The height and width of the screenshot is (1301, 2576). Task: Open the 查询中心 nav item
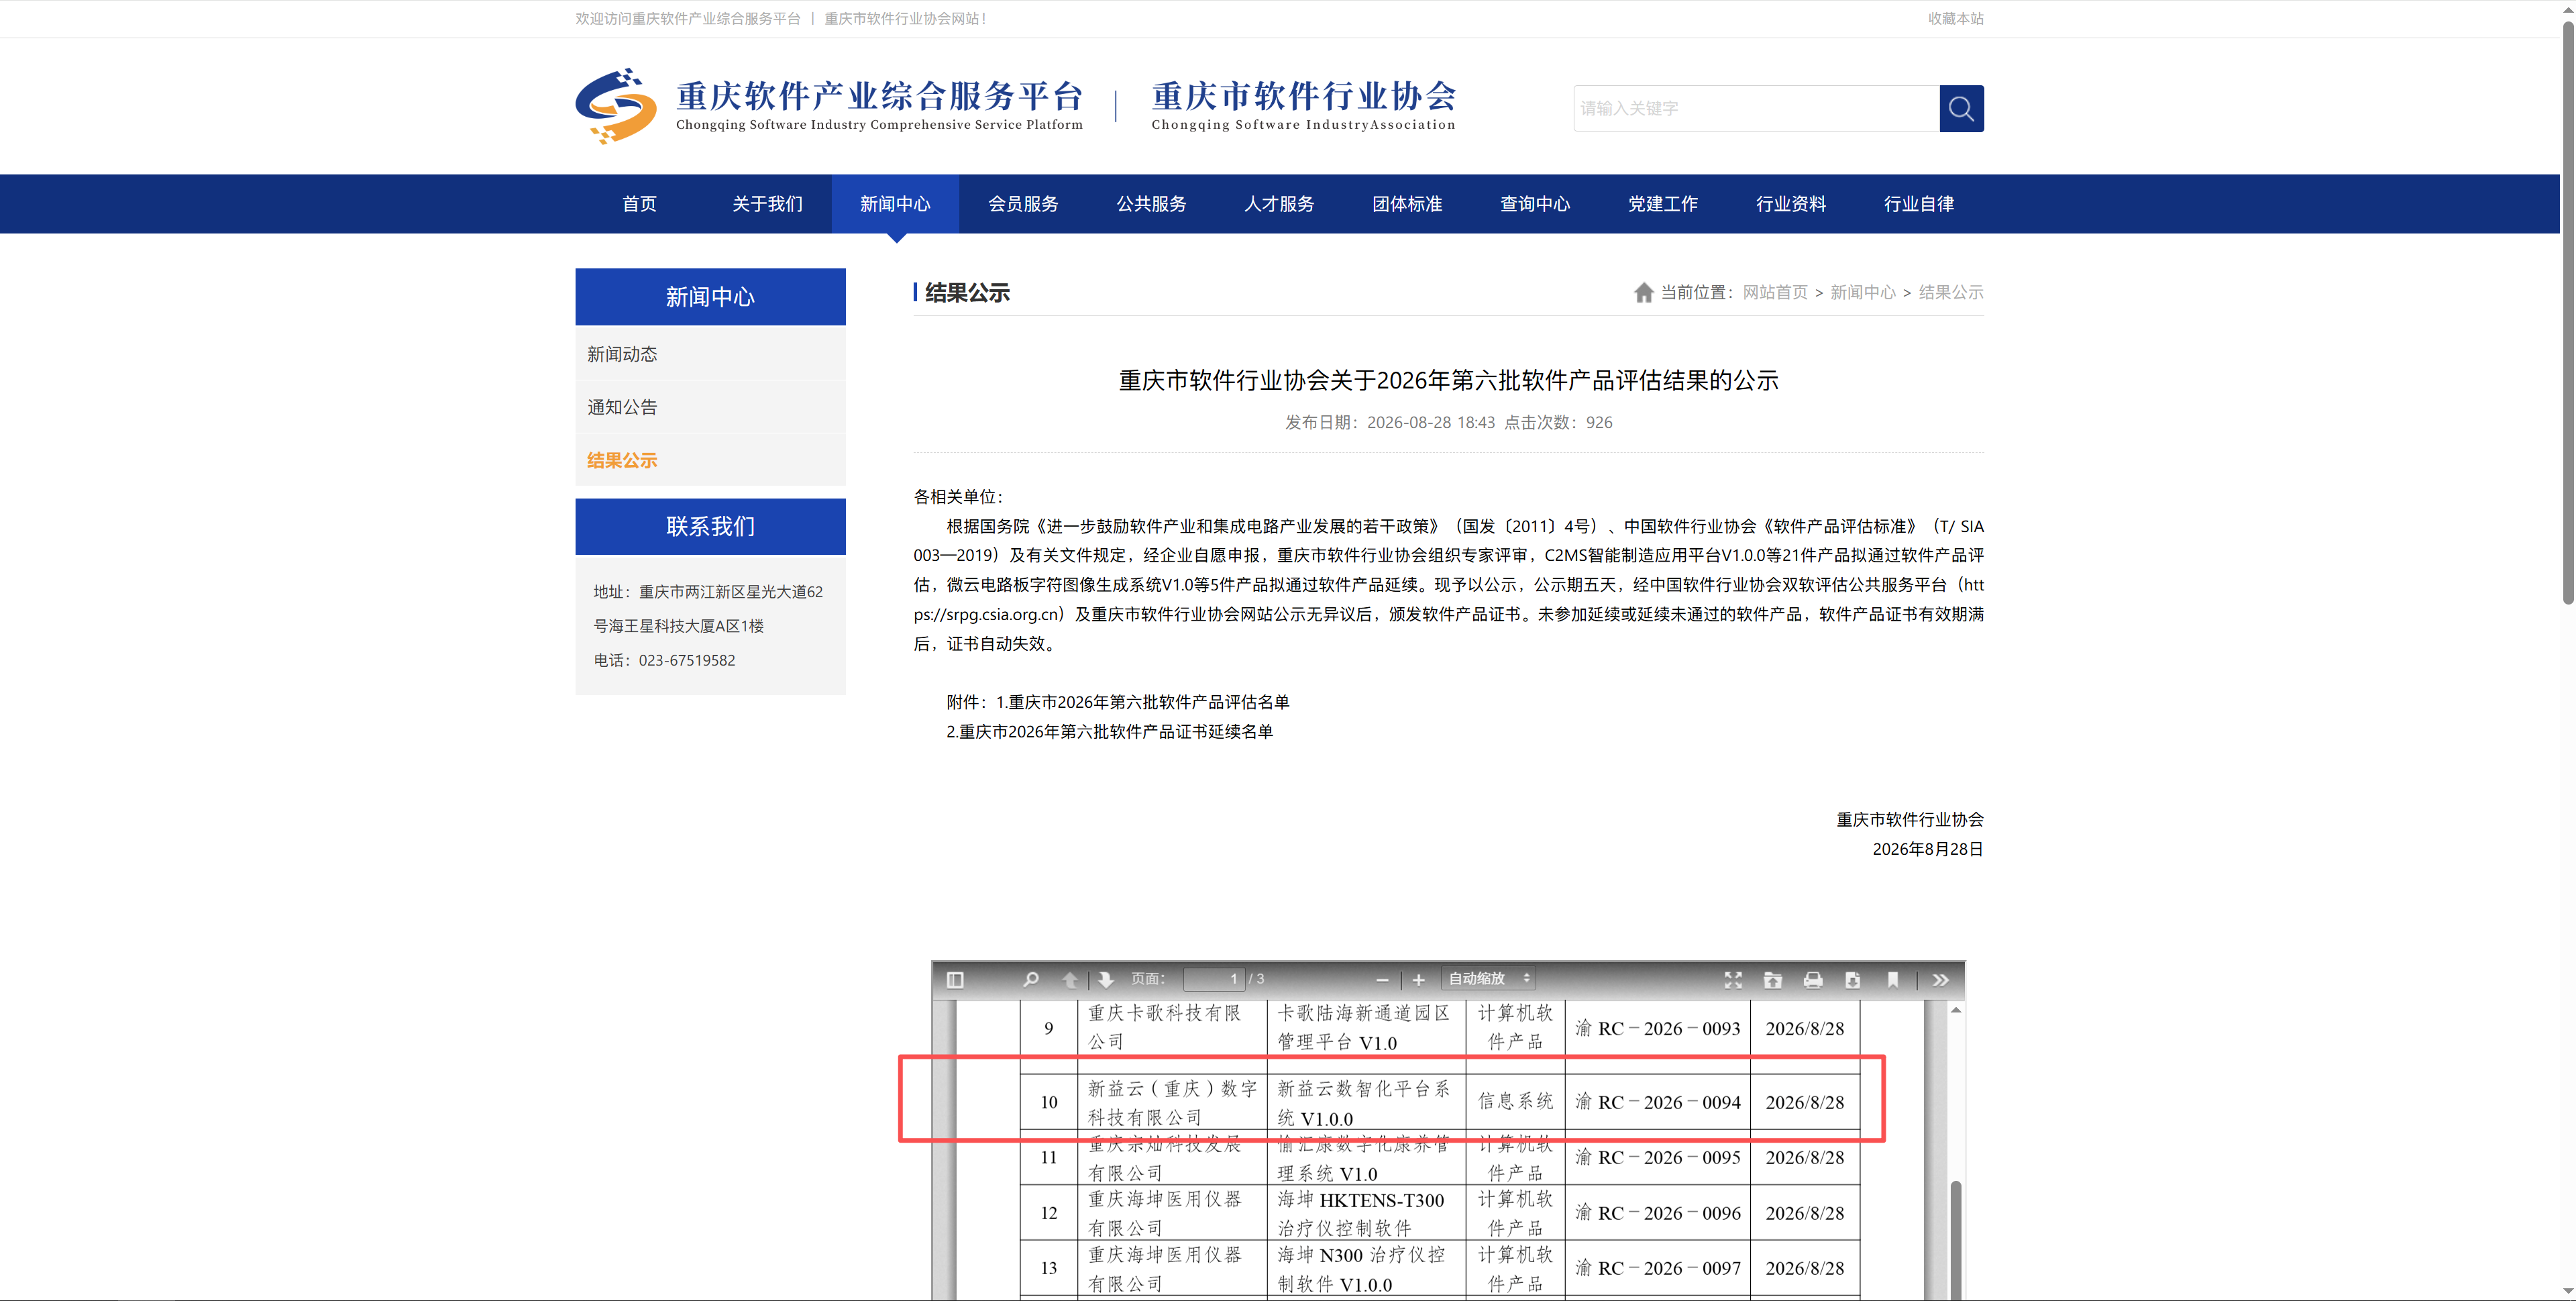[x=1536, y=204]
